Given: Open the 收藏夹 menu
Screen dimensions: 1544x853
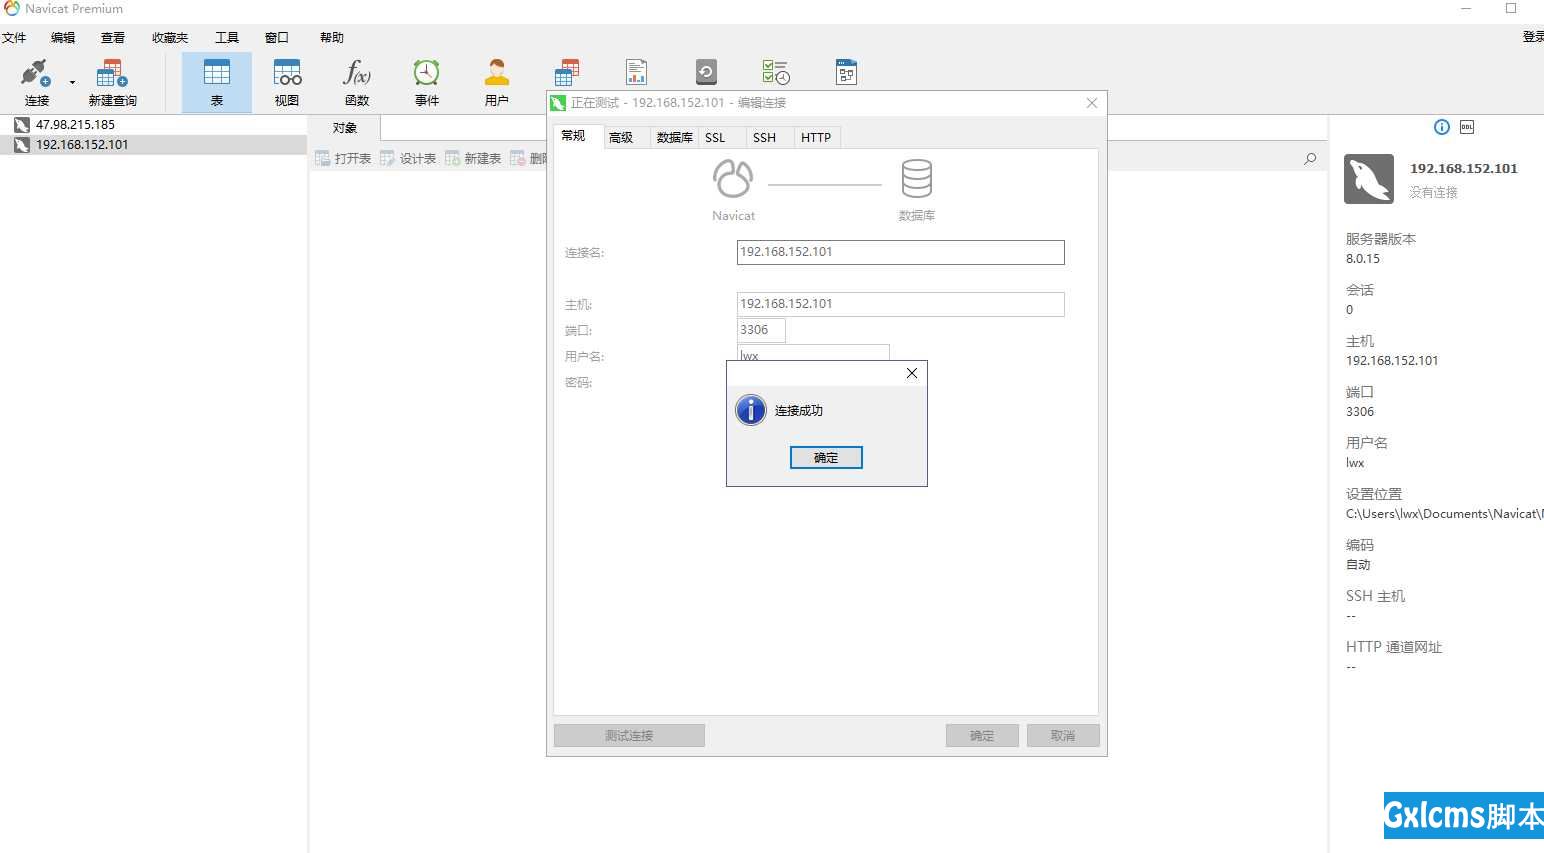Looking at the screenshot, I should pos(170,38).
